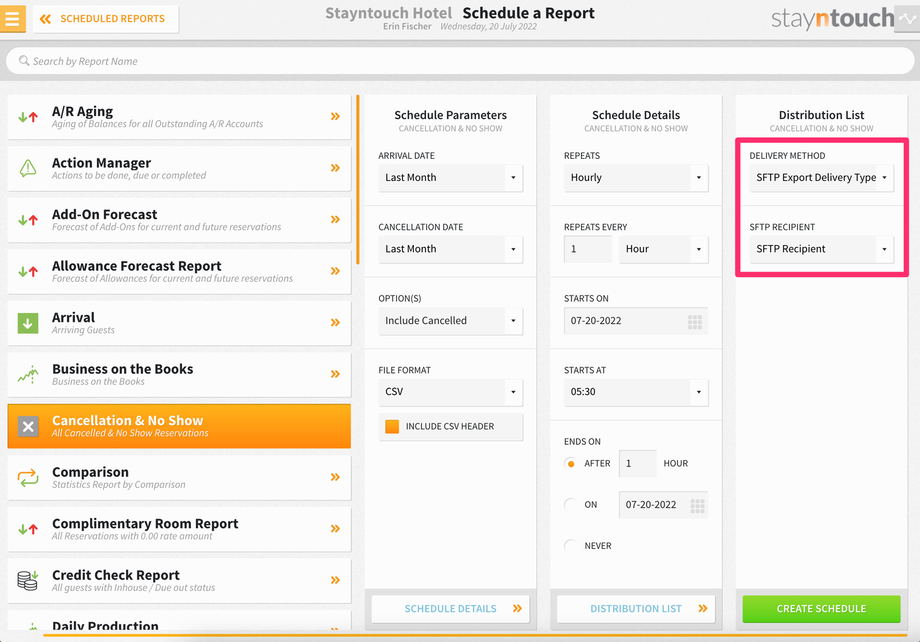The height and width of the screenshot is (642, 920).
Task: Select the Ends On After radio button
Action: [x=570, y=464]
